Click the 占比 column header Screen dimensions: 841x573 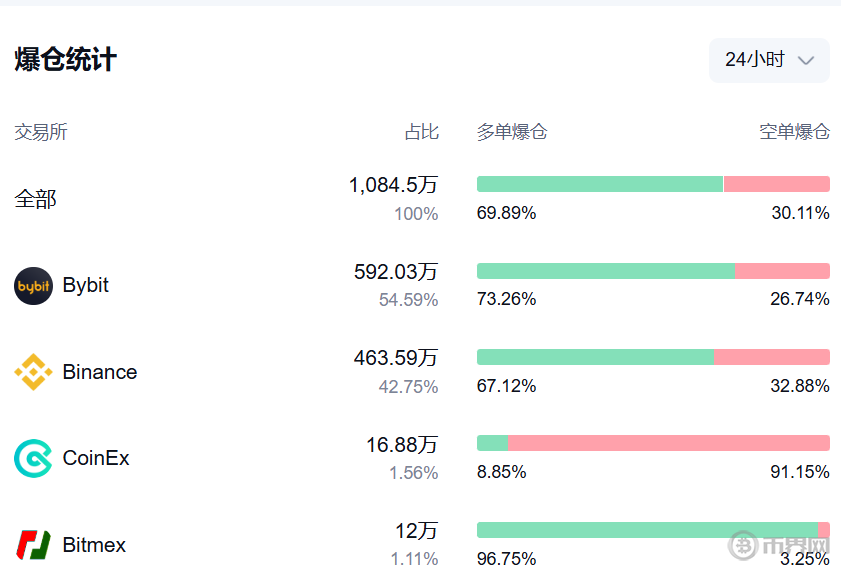coord(421,132)
